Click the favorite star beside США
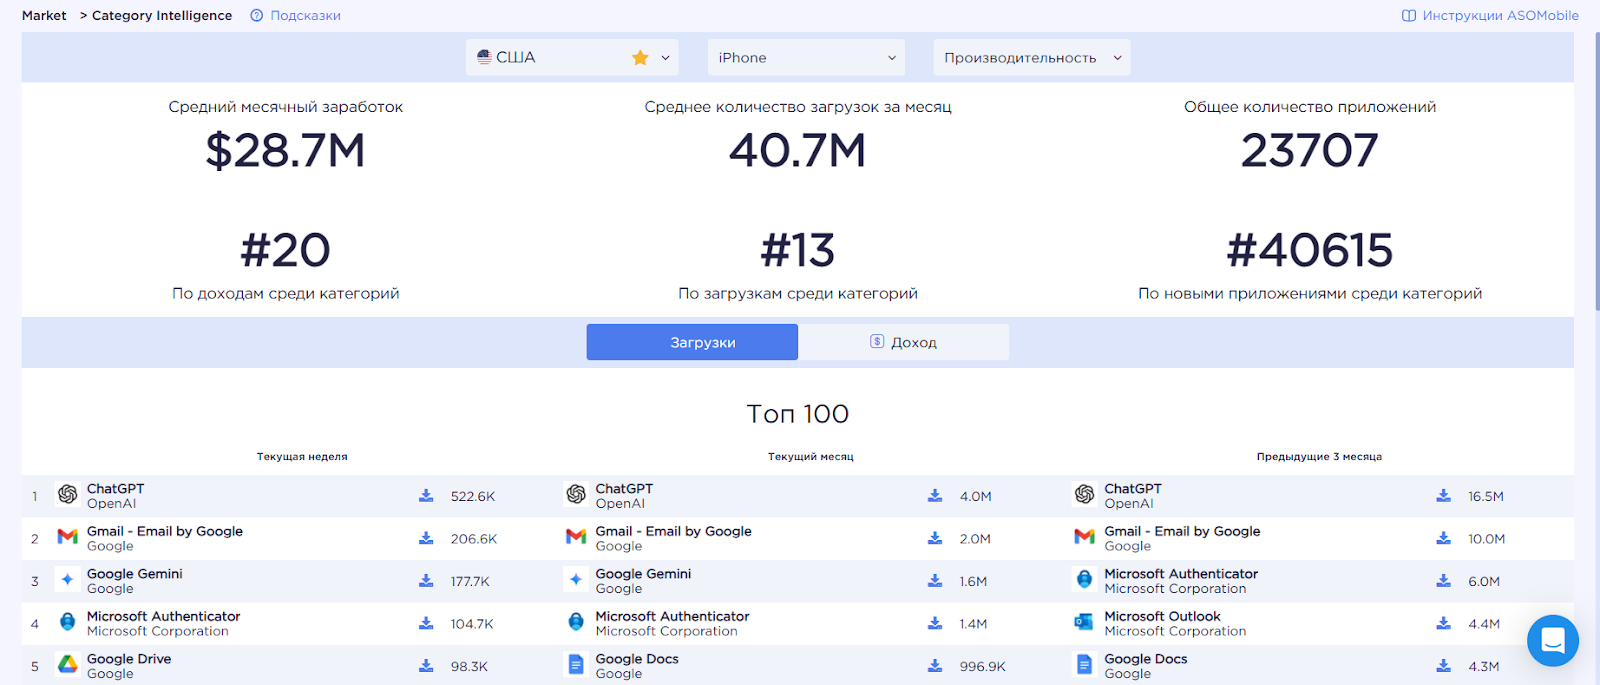The height and width of the screenshot is (685, 1600). (x=640, y=58)
